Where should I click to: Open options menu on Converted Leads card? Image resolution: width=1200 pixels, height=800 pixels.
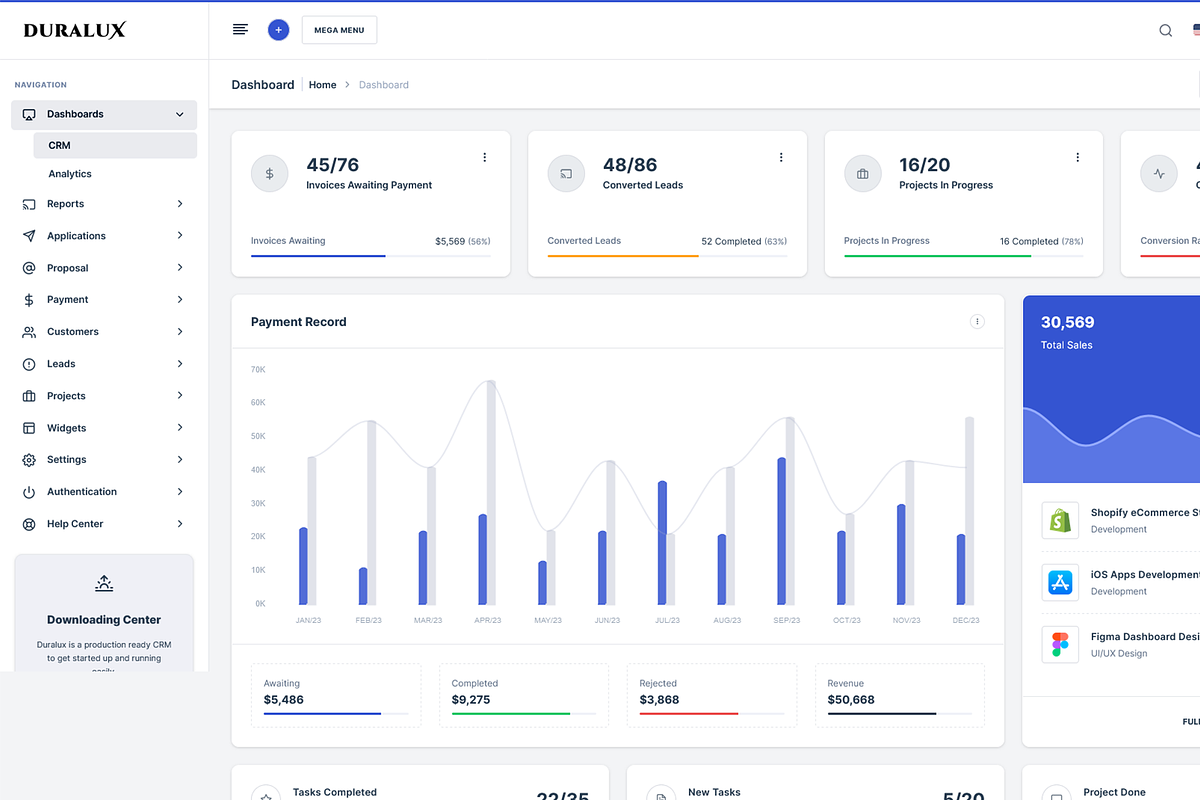point(781,157)
